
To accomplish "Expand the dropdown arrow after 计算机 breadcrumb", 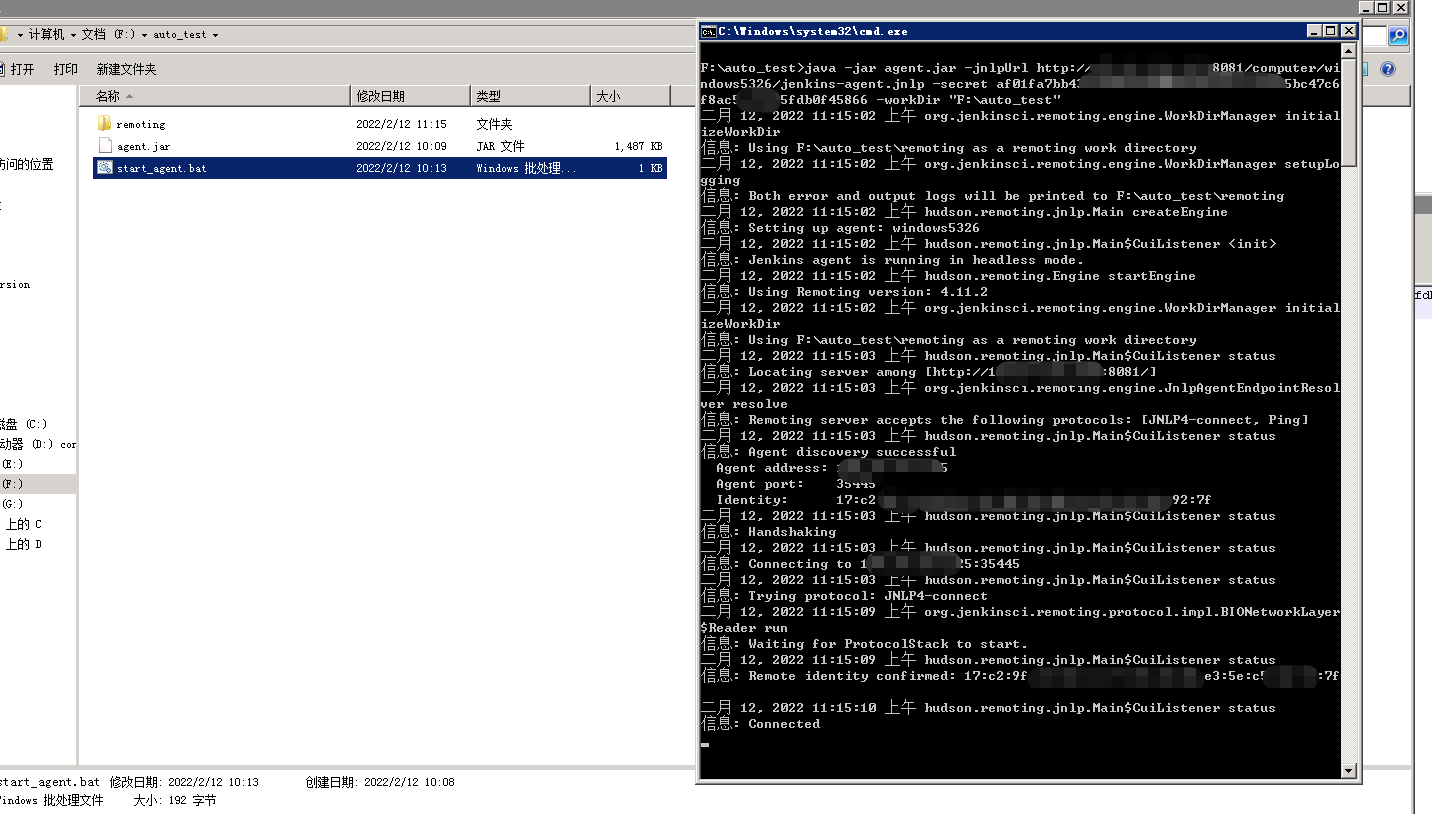I will tap(73, 35).
